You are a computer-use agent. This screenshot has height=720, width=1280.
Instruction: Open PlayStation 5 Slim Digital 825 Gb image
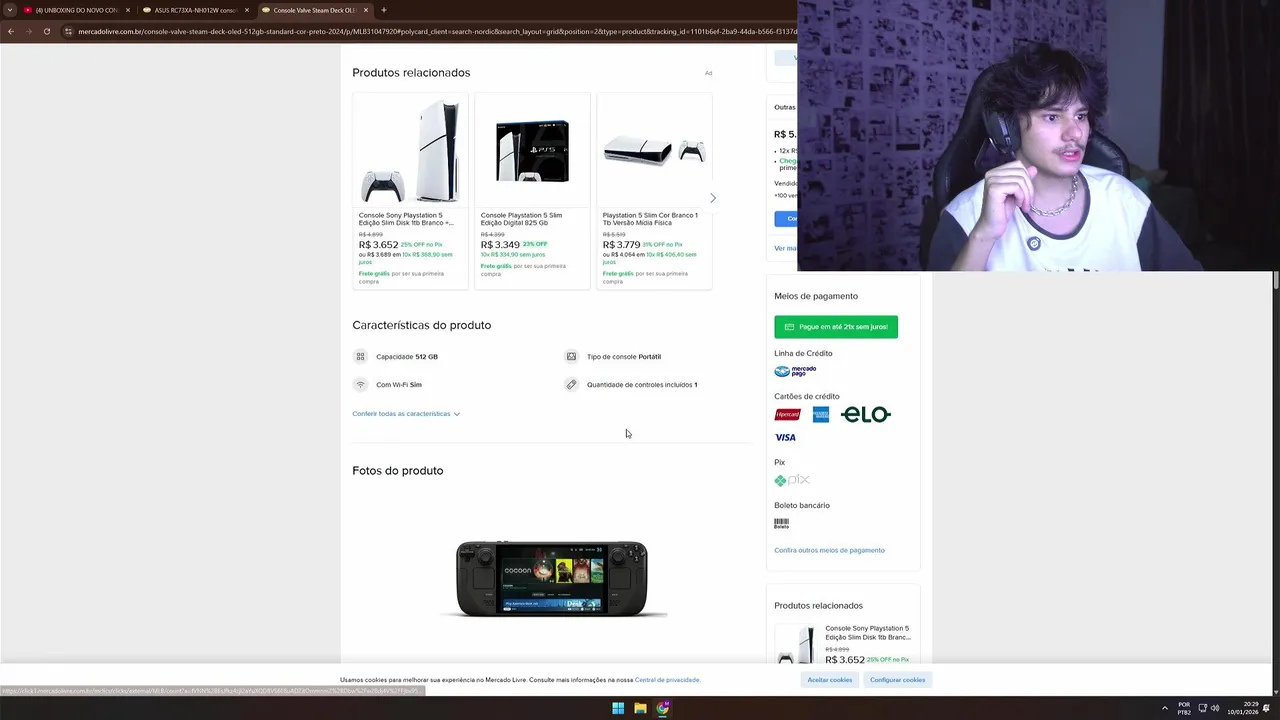[x=532, y=150]
